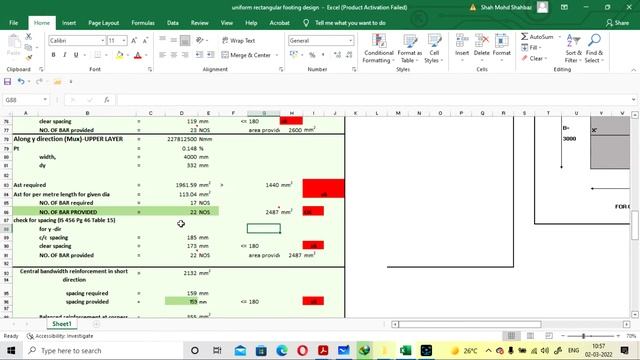
Task: Click the insert function fx icon
Action: coord(107,100)
